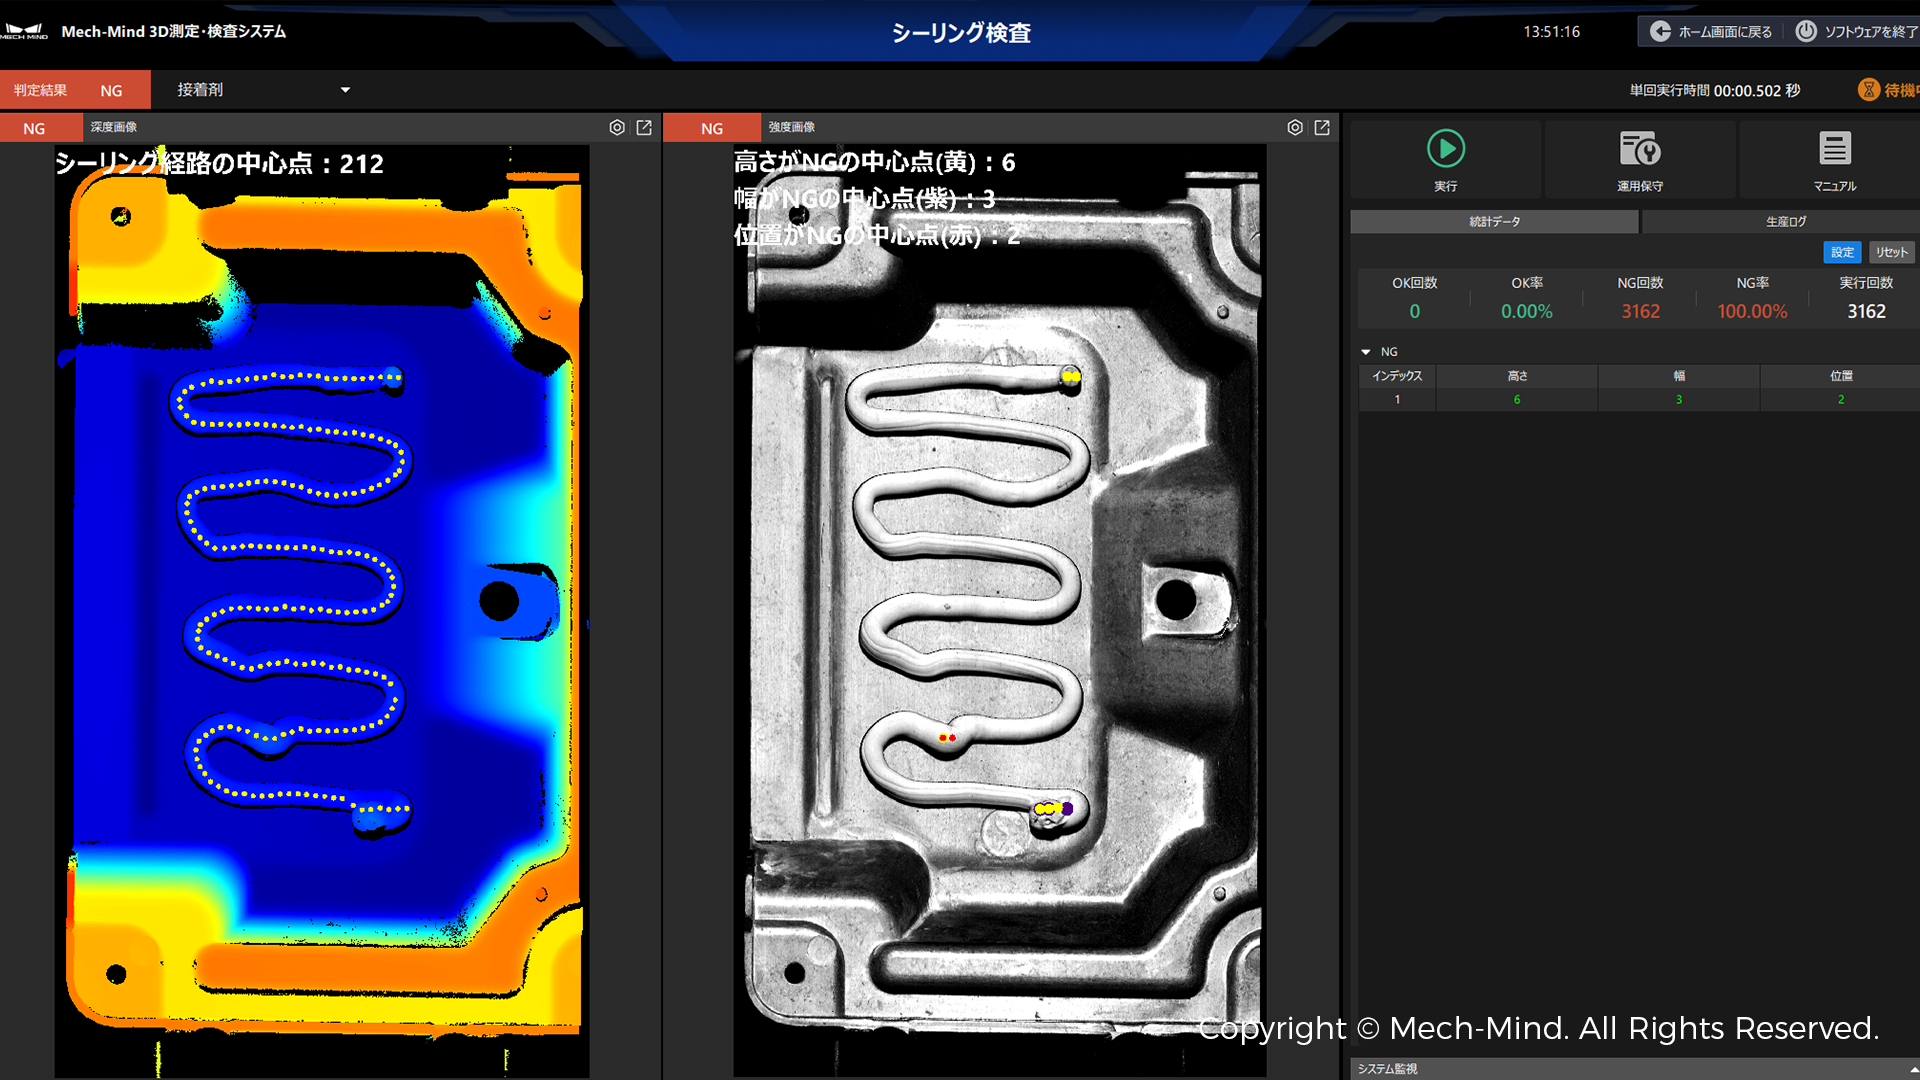
Task: Expand the システム監視 panel
Action: pyautogui.click(x=1912, y=1069)
